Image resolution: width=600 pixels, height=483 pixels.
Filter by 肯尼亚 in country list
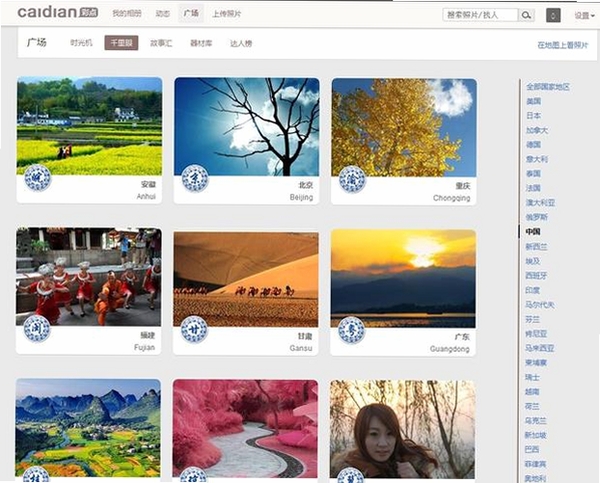click(536, 334)
